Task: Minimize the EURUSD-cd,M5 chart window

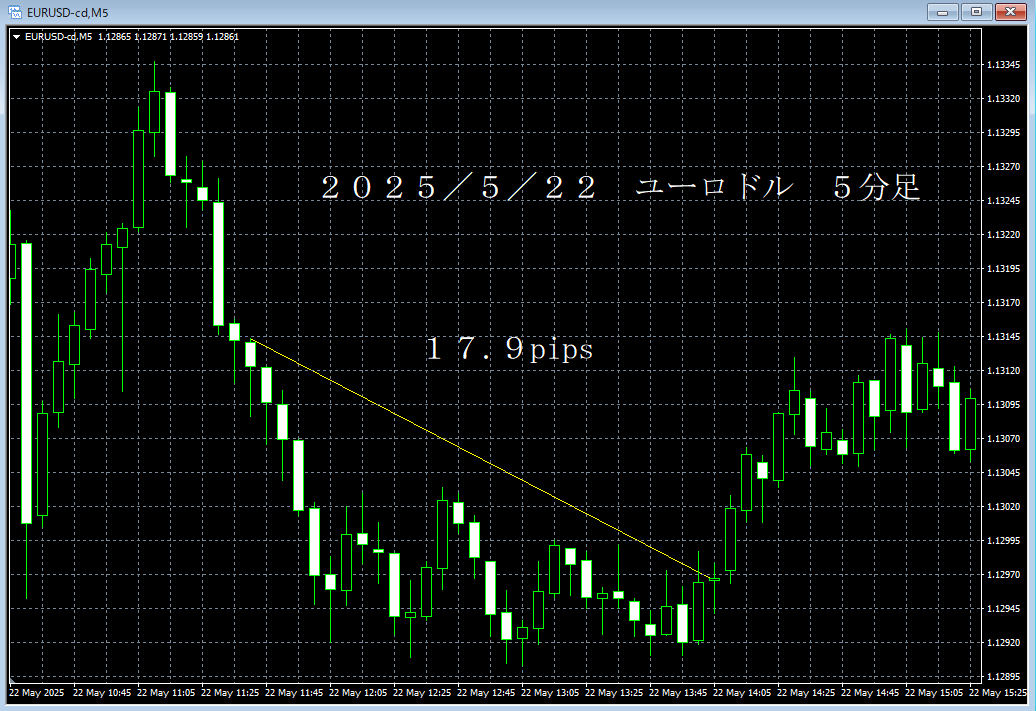Action: tap(942, 12)
